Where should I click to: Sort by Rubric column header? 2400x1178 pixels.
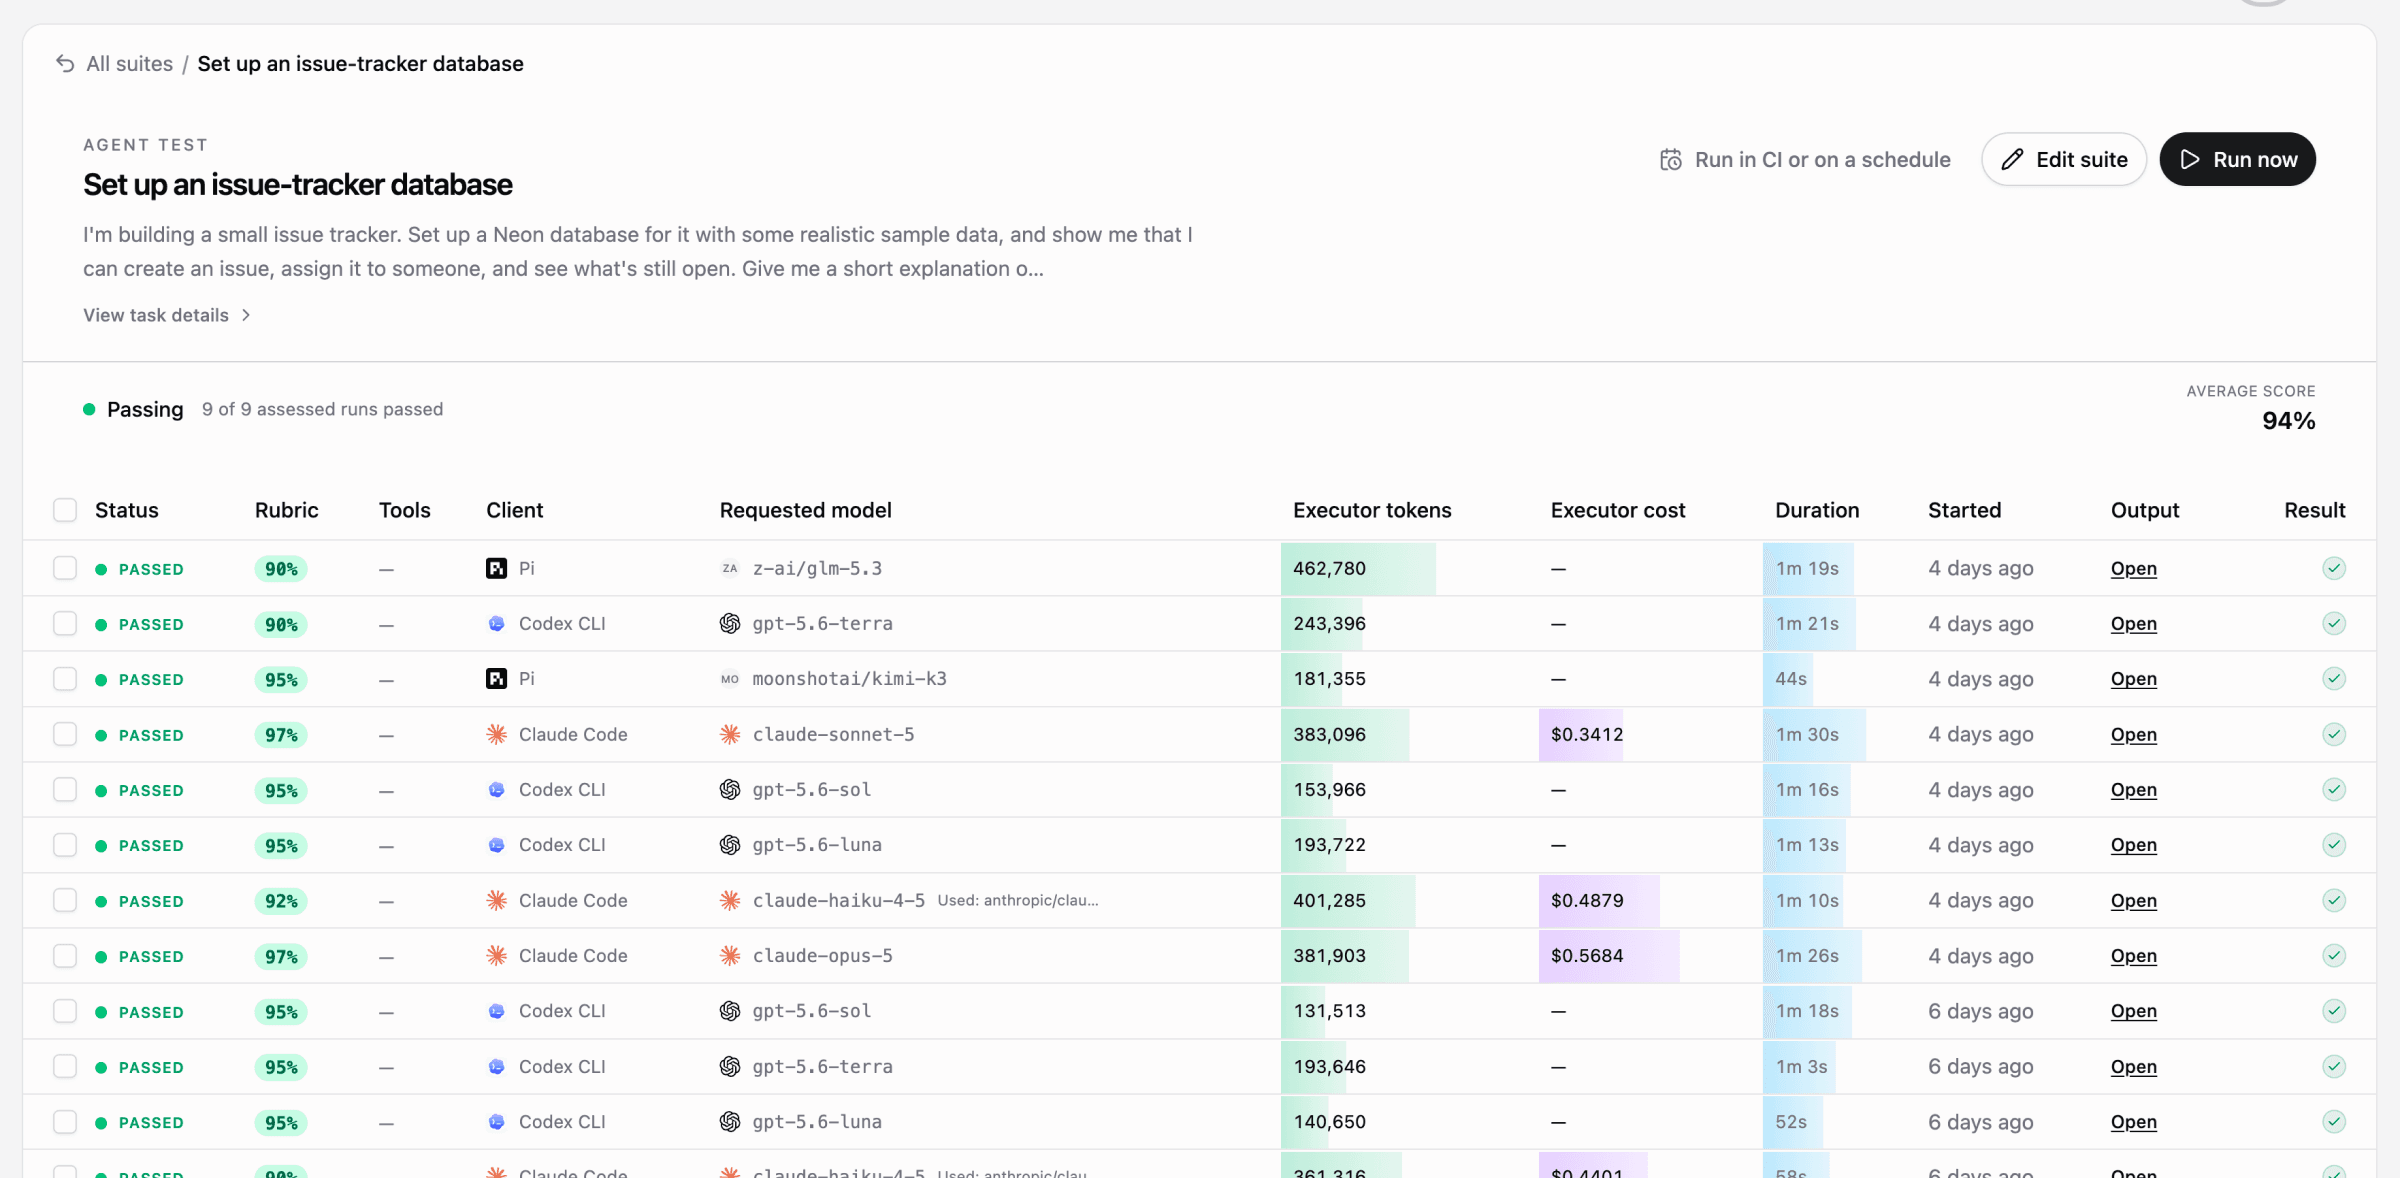(x=287, y=510)
